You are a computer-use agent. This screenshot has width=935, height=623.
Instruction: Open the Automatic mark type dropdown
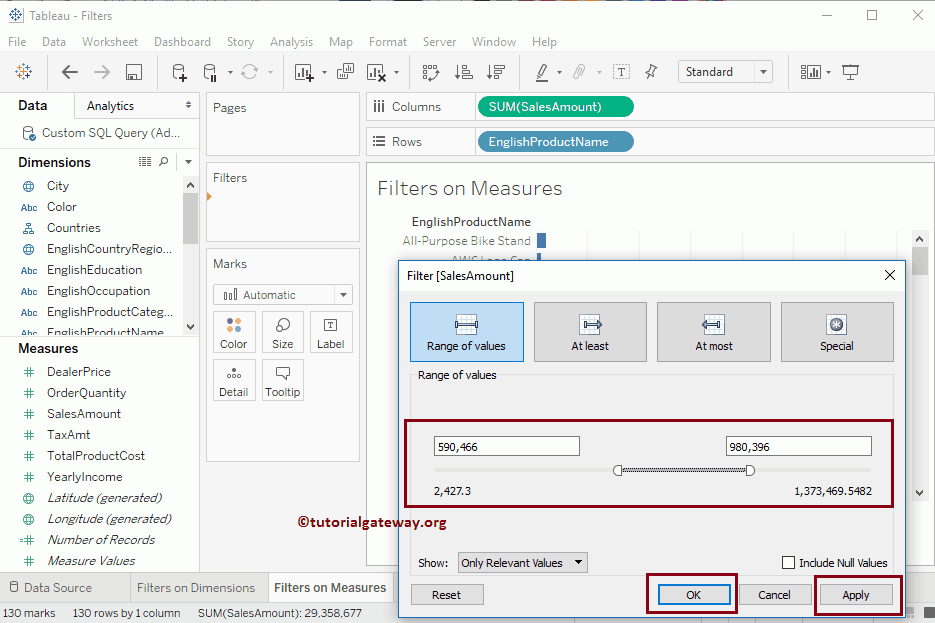click(342, 294)
